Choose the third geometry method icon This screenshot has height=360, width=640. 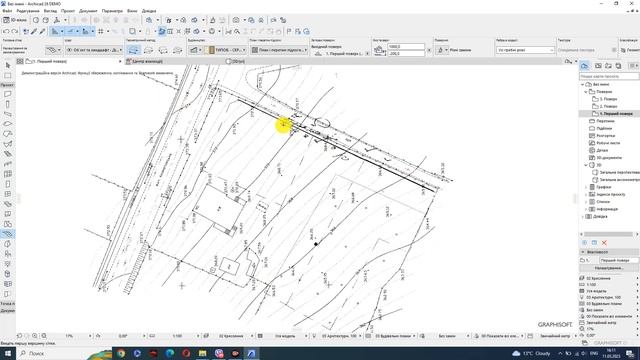click(163, 50)
